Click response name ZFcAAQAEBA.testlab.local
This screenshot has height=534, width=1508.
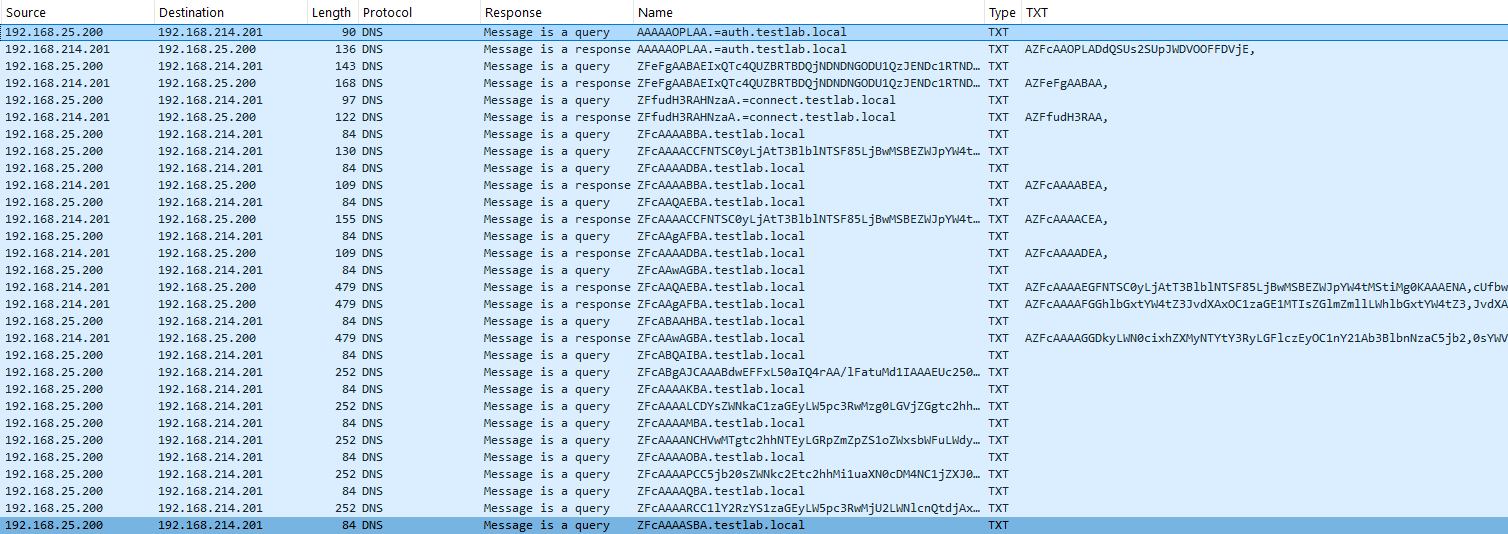[x=720, y=287]
